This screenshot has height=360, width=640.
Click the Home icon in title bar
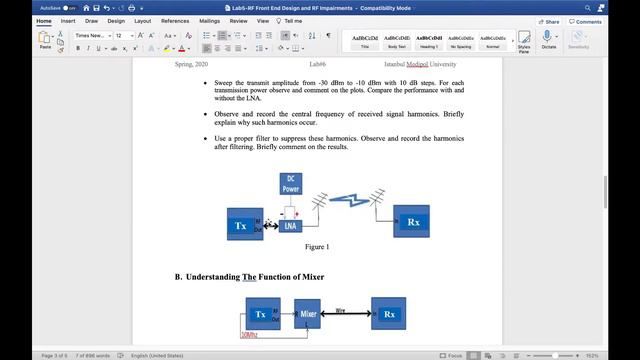click(x=86, y=8)
